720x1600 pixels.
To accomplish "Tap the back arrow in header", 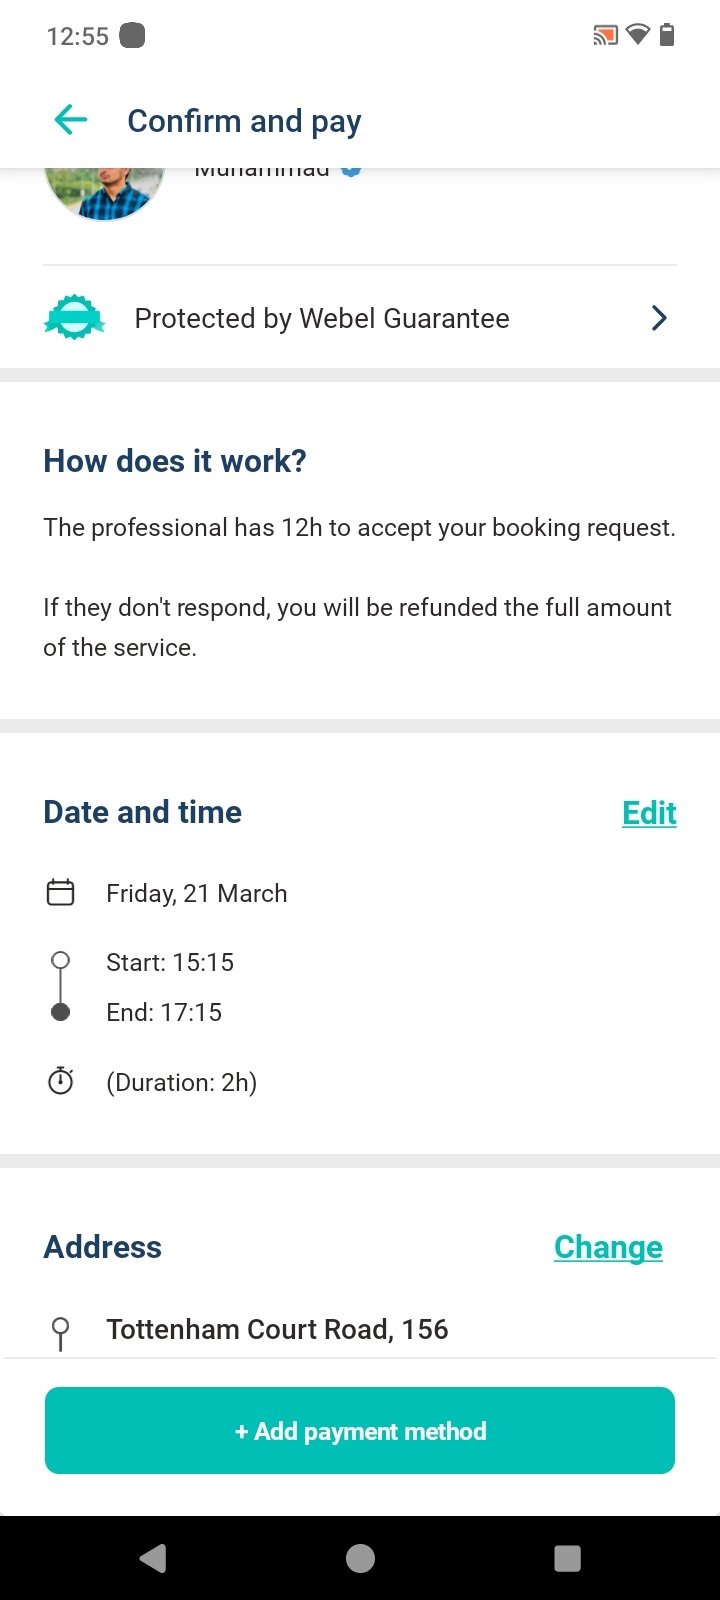I will click(x=71, y=121).
